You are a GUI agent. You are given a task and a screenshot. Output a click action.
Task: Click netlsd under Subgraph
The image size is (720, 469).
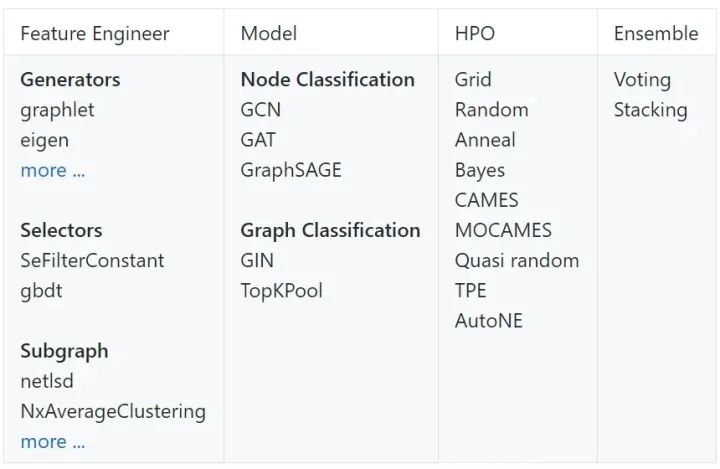point(46,381)
